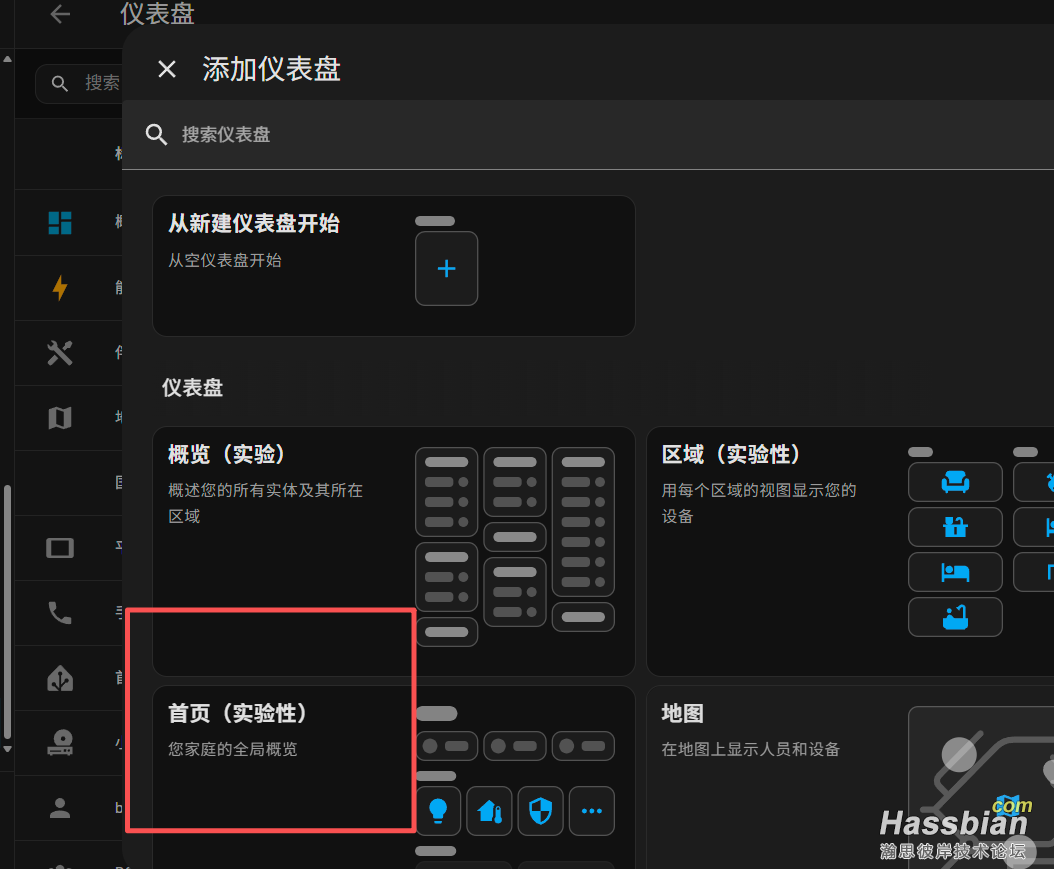The width and height of the screenshot is (1054, 869).
Task: Click the map preview thumbnail
Action: (981, 786)
